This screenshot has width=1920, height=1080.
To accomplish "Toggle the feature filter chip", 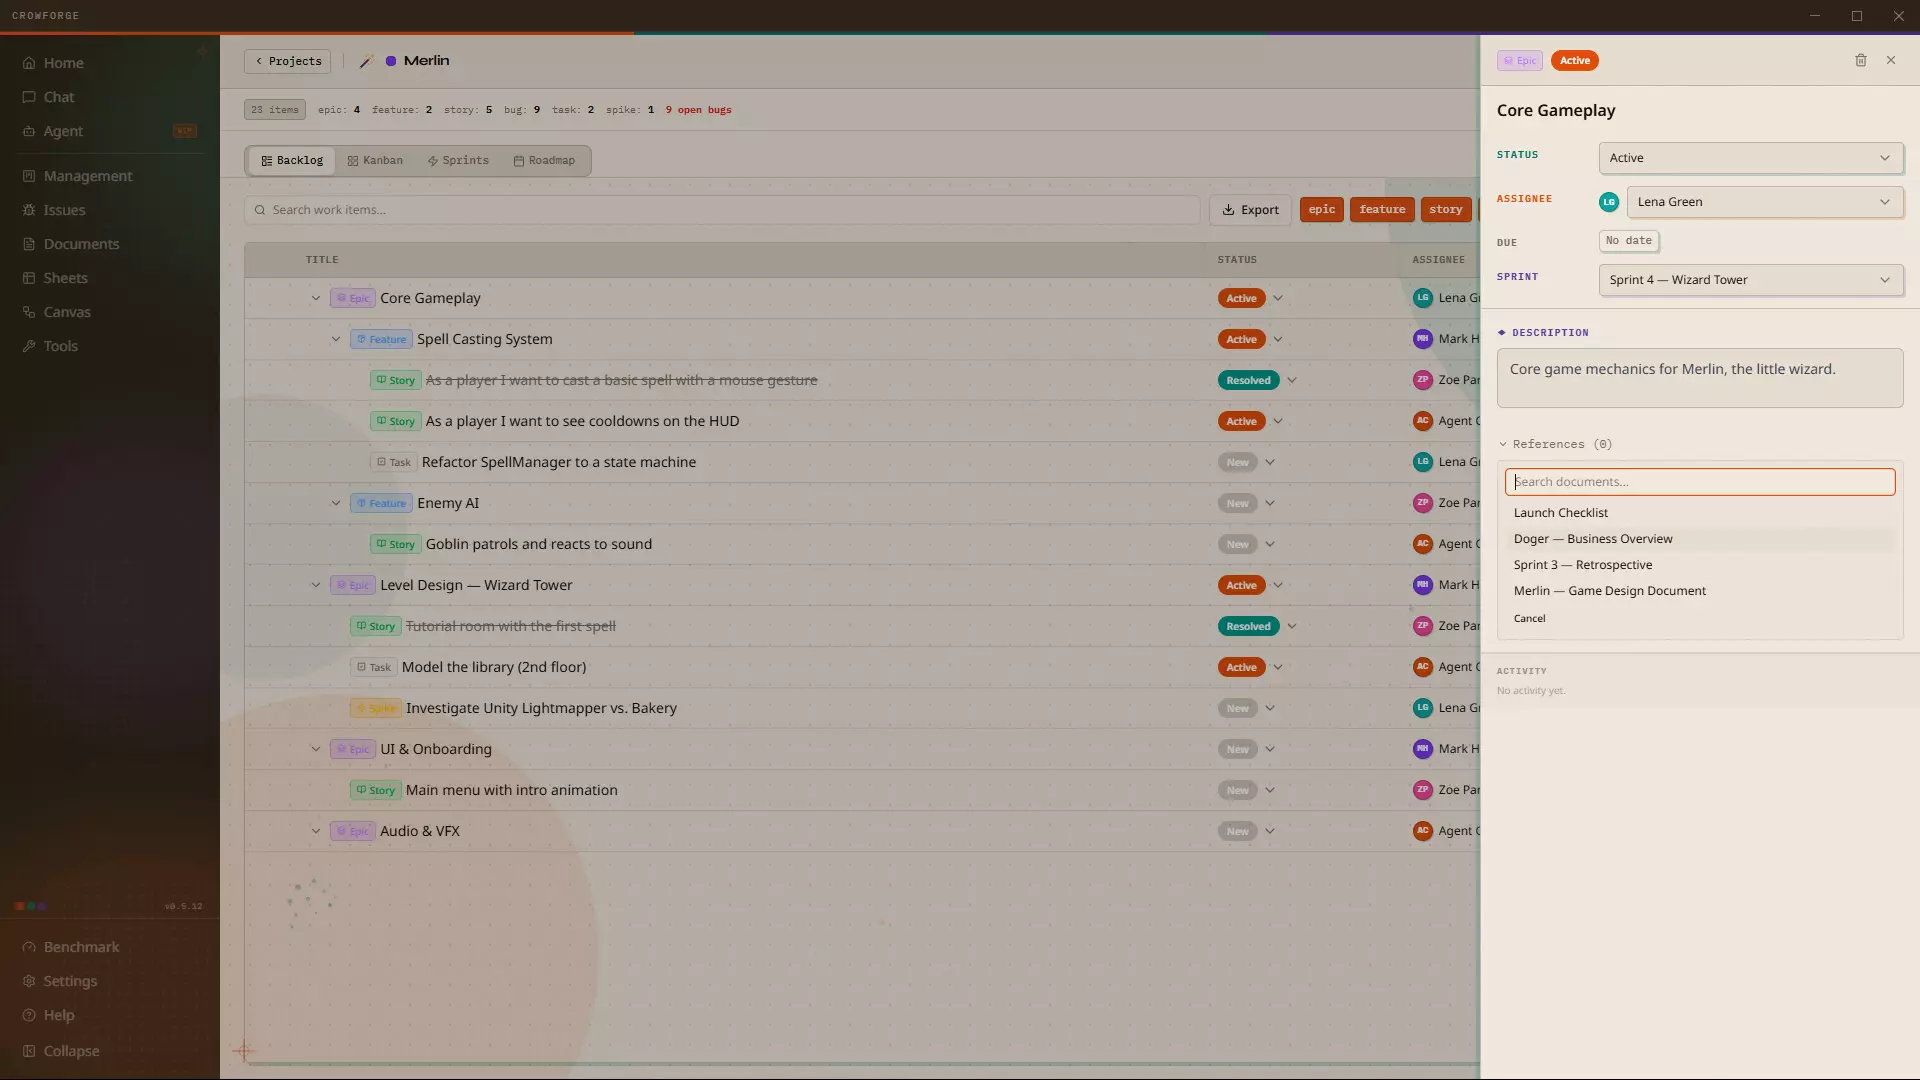I will [x=1382, y=209].
